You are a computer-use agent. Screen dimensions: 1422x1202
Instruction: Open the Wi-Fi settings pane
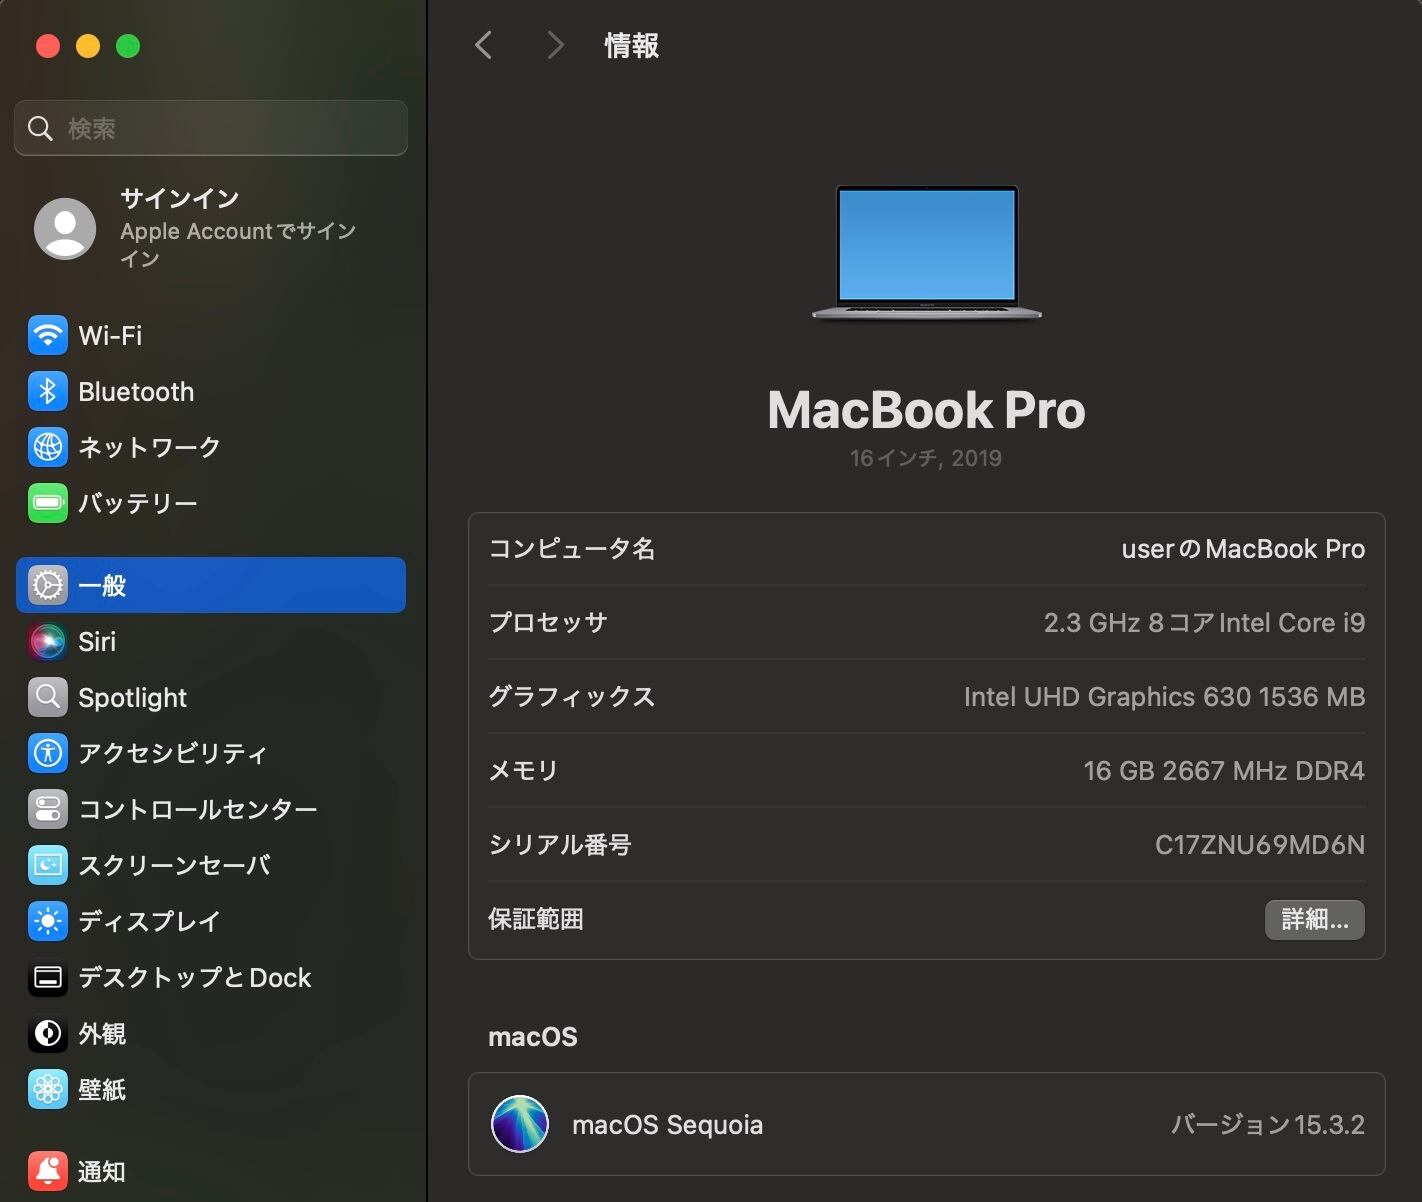(x=211, y=335)
